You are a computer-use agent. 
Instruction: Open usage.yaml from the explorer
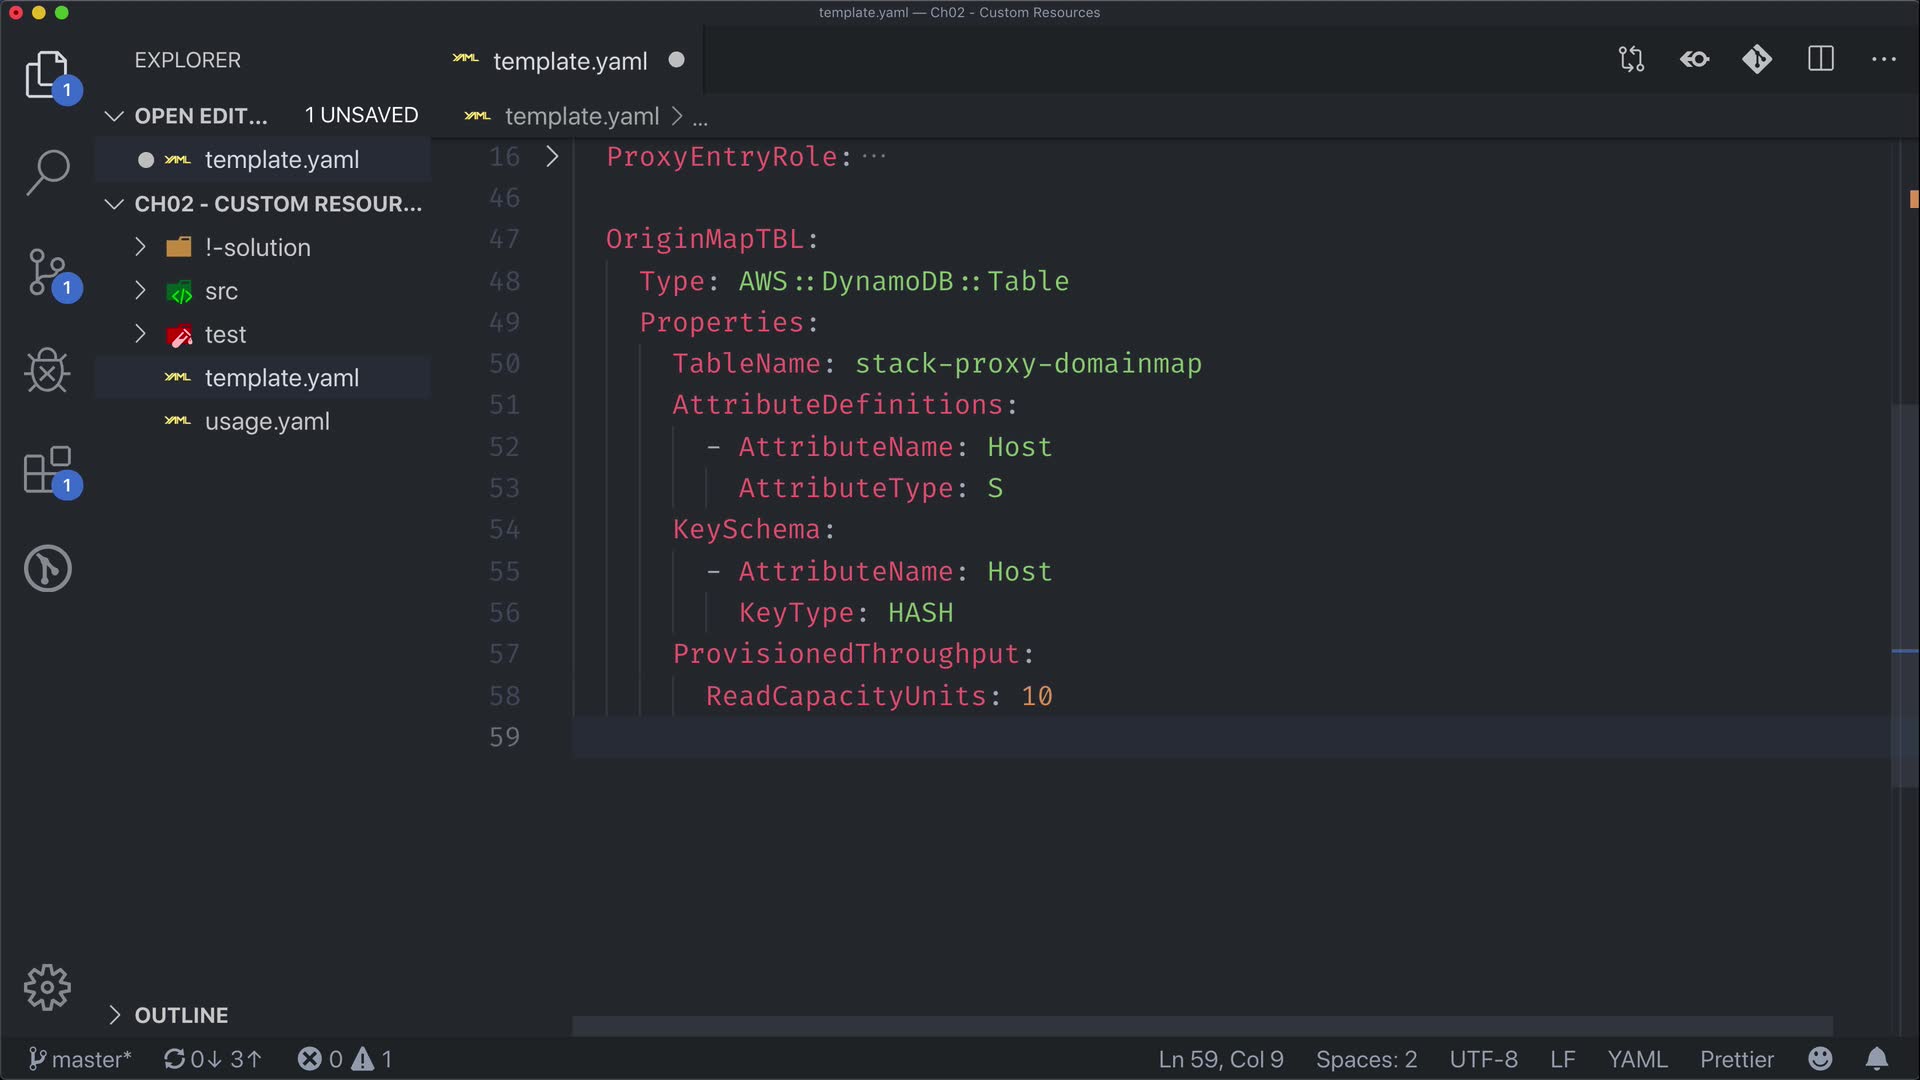267,422
